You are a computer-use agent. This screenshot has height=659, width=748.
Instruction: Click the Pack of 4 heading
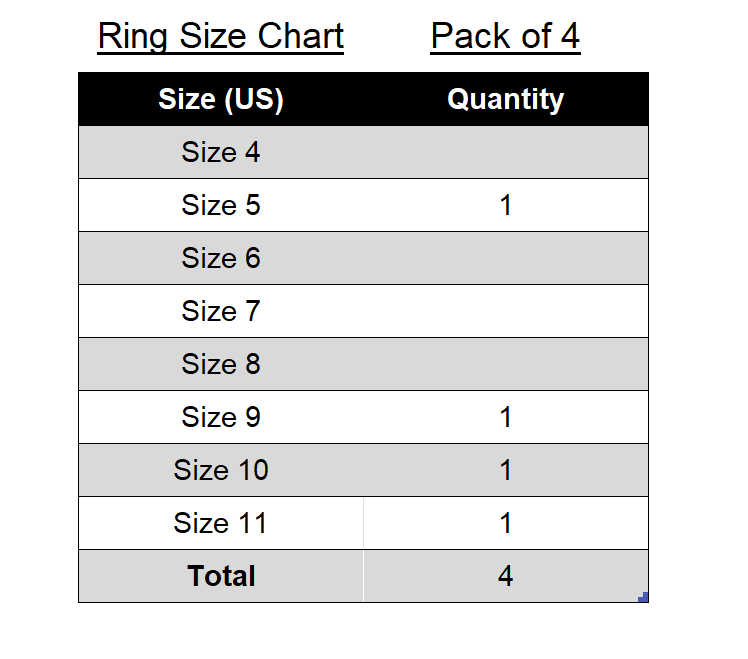tap(505, 37)
